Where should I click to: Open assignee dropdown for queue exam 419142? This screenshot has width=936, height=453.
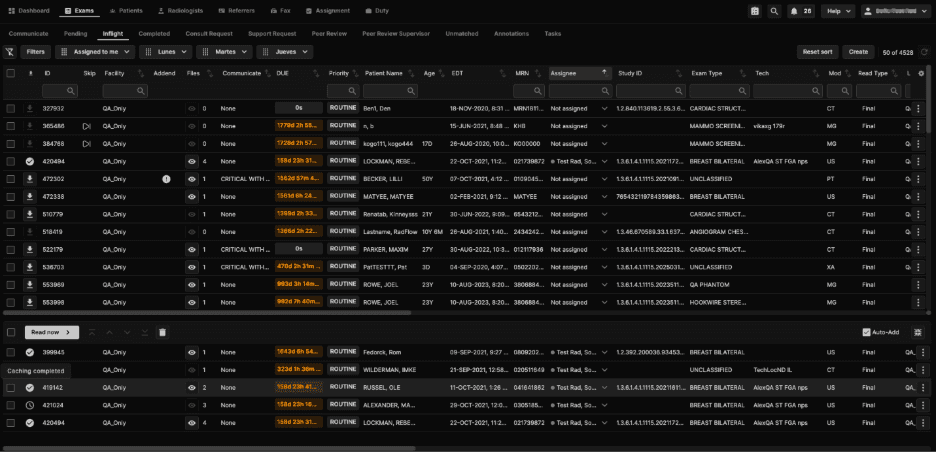pos(605,387)
